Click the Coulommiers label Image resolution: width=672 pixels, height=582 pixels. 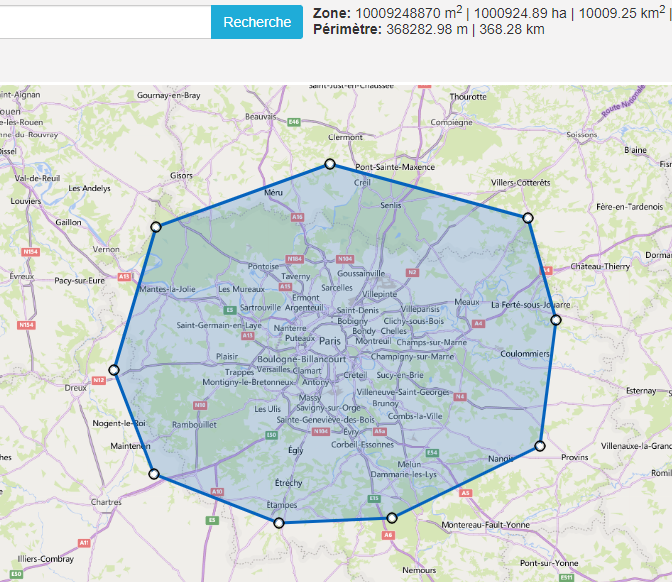[x=525, y=354]
